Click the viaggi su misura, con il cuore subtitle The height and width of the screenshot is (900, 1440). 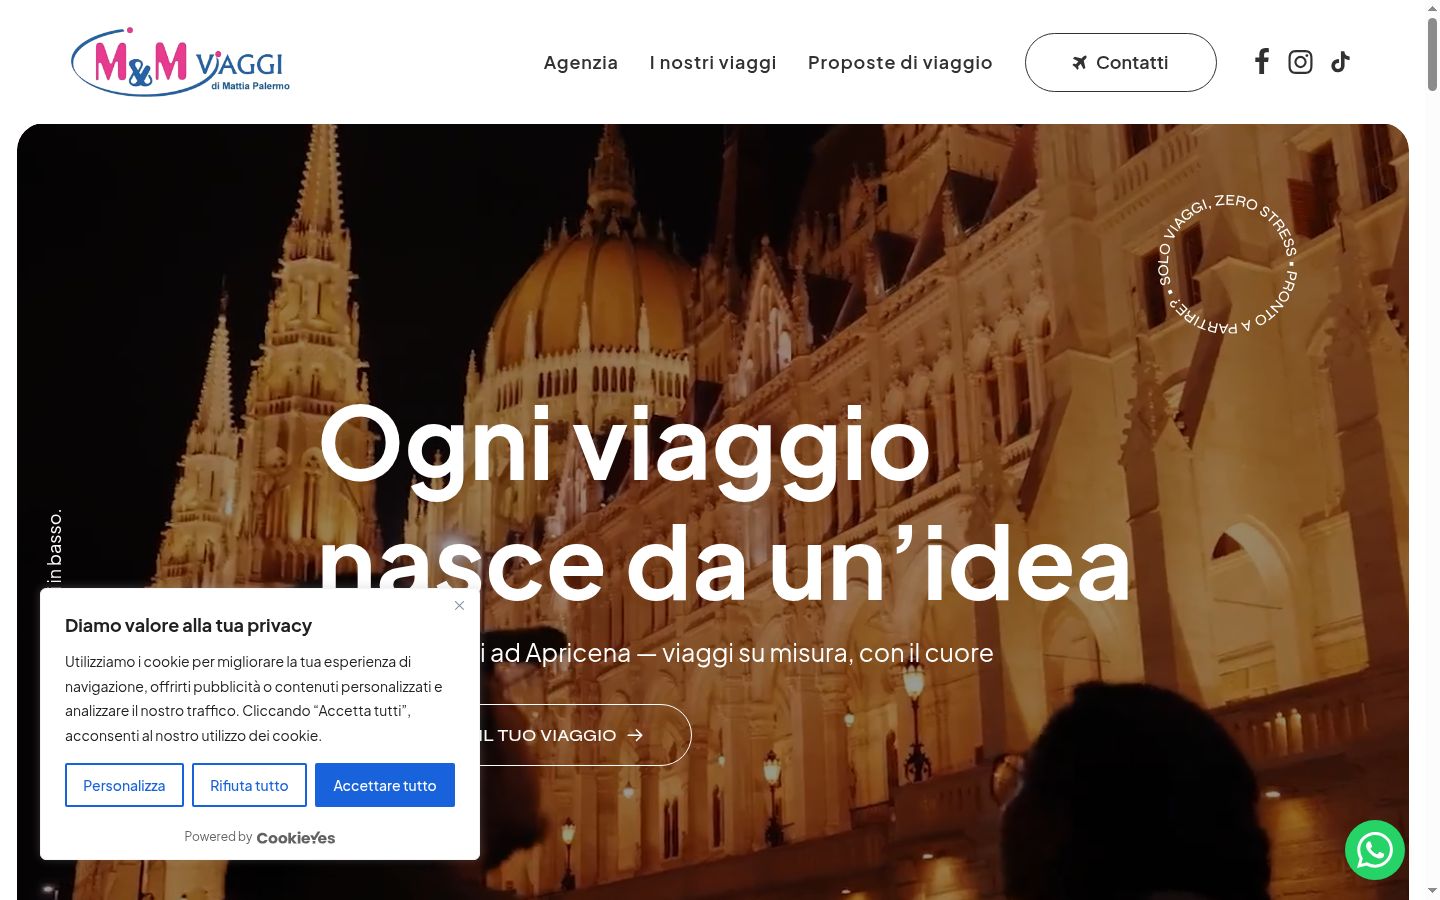pyautogui.click(x=828, y=653)
